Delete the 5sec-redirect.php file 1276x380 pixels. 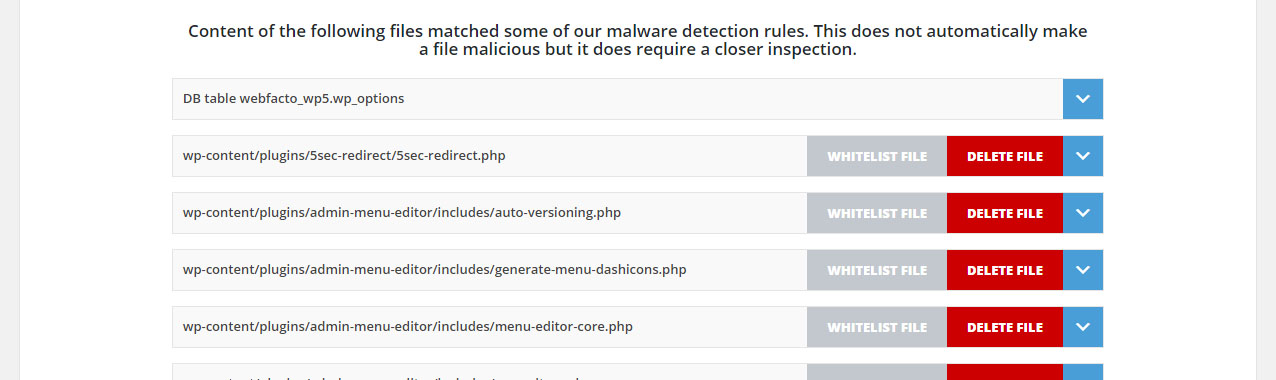[x=1005, y=156]
